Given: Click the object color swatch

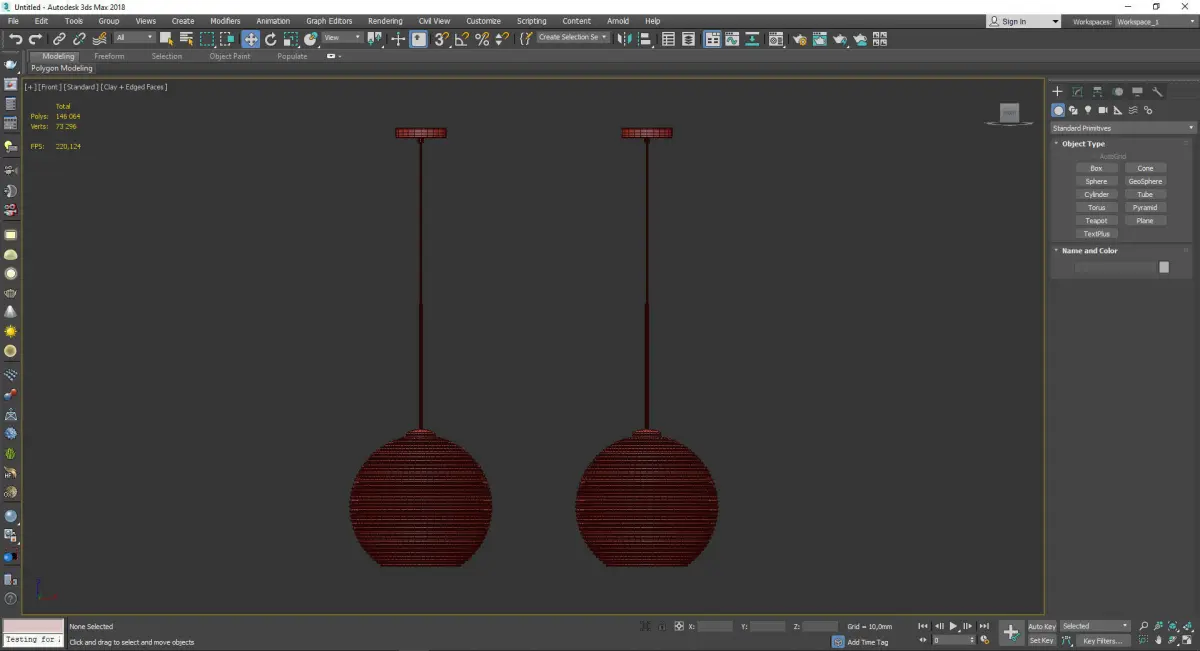Looking at the screenshot, I should pyautogui.click(x=1164, y=267).
